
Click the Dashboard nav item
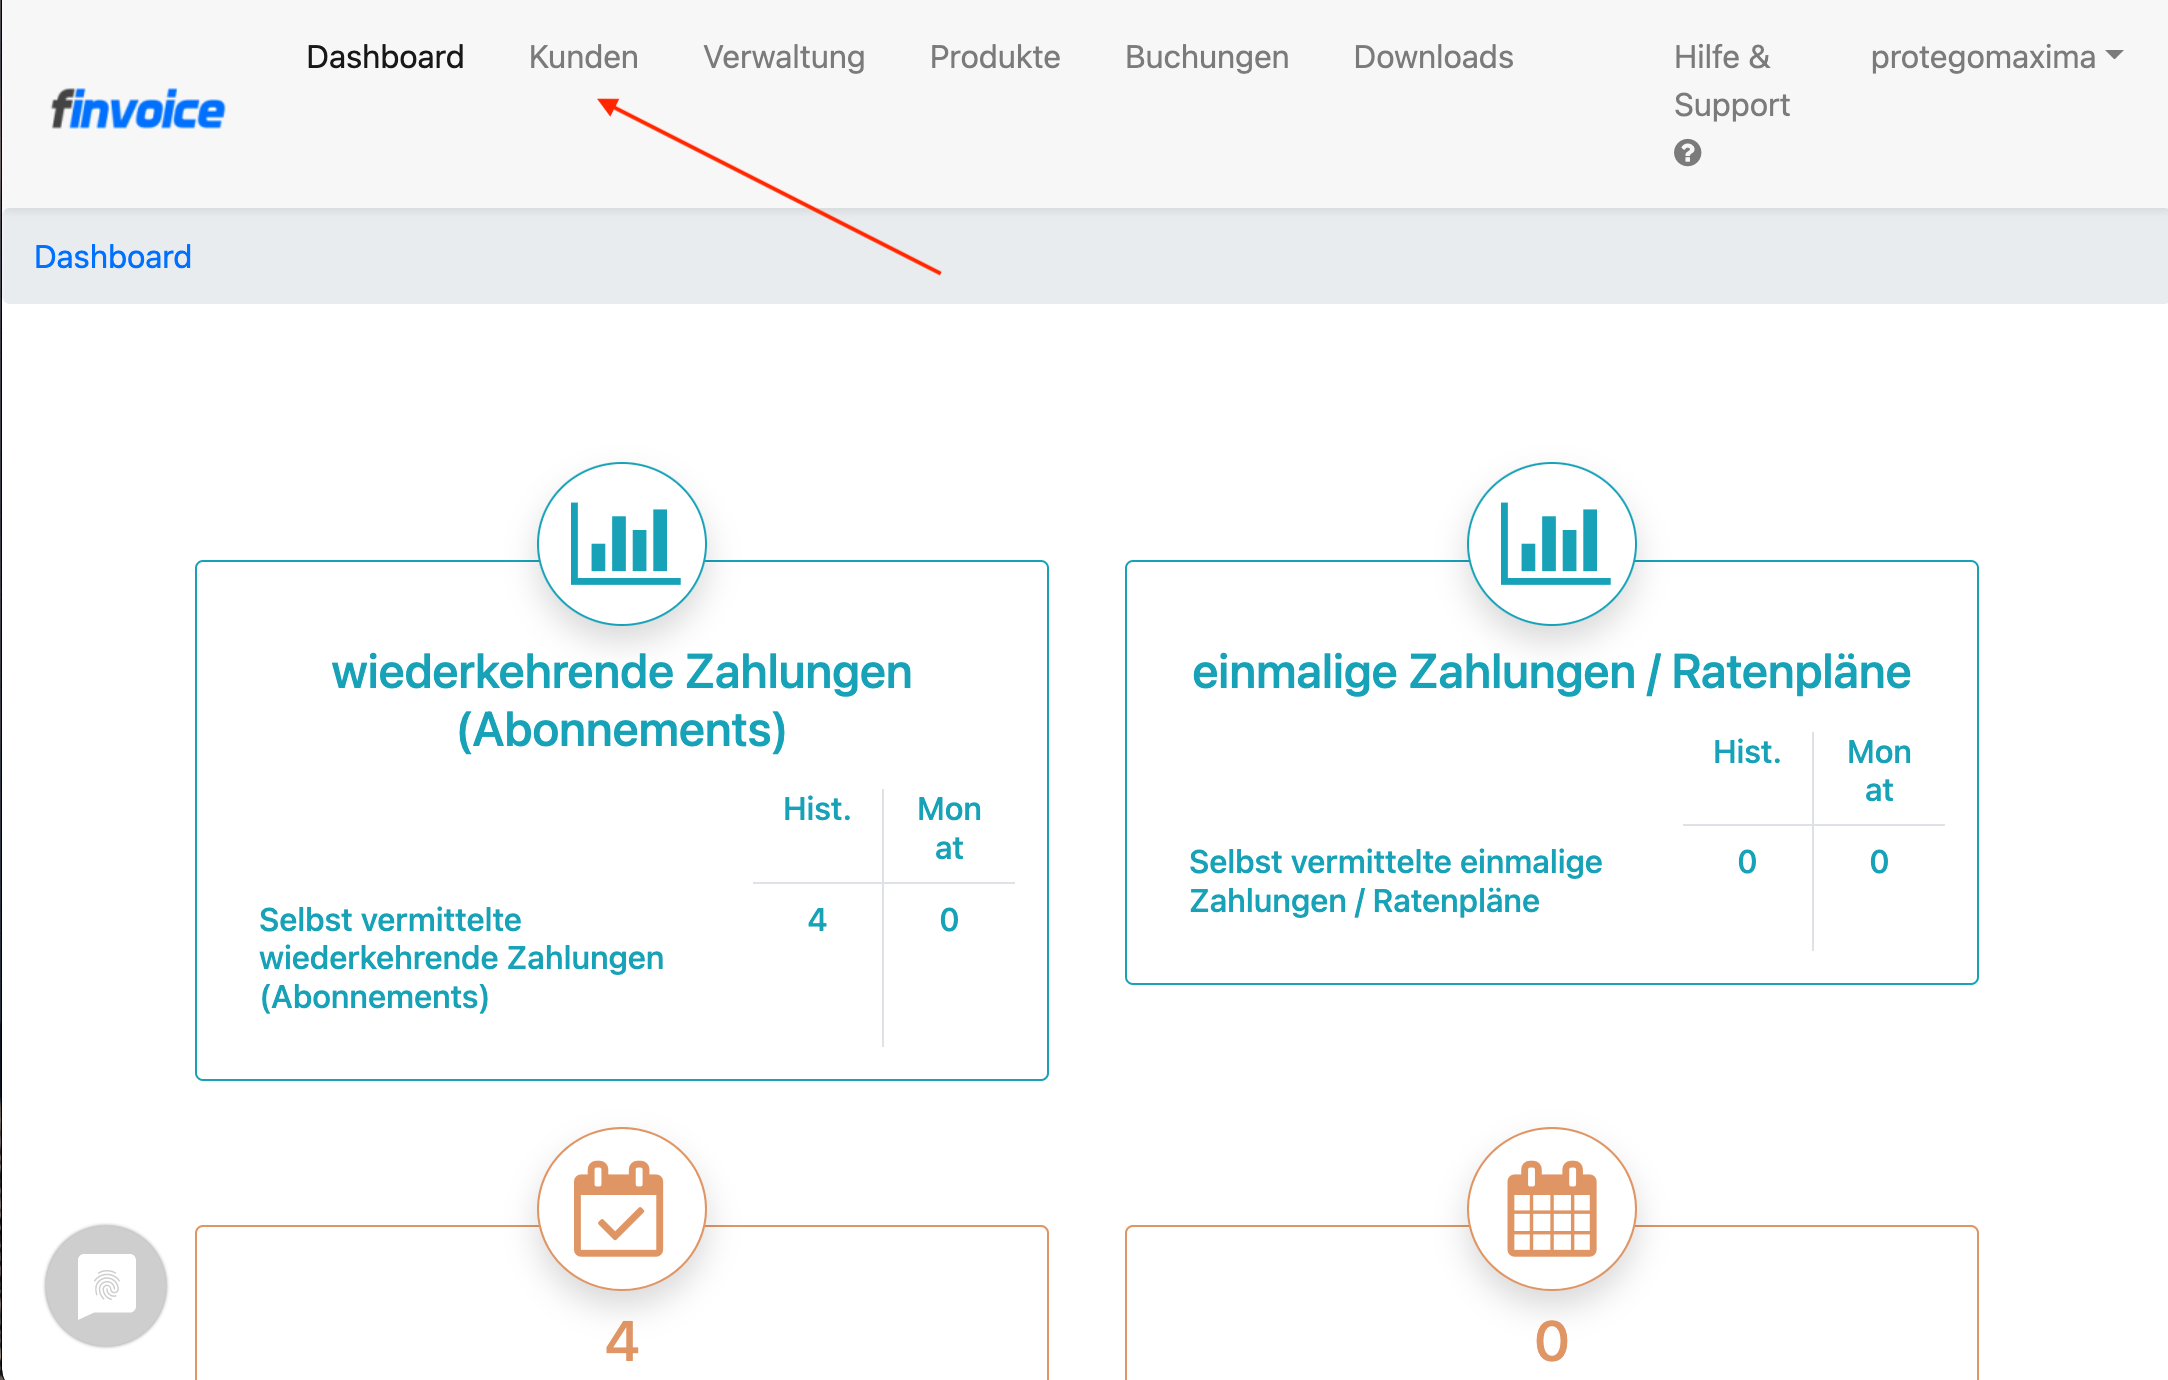(385, 57)
